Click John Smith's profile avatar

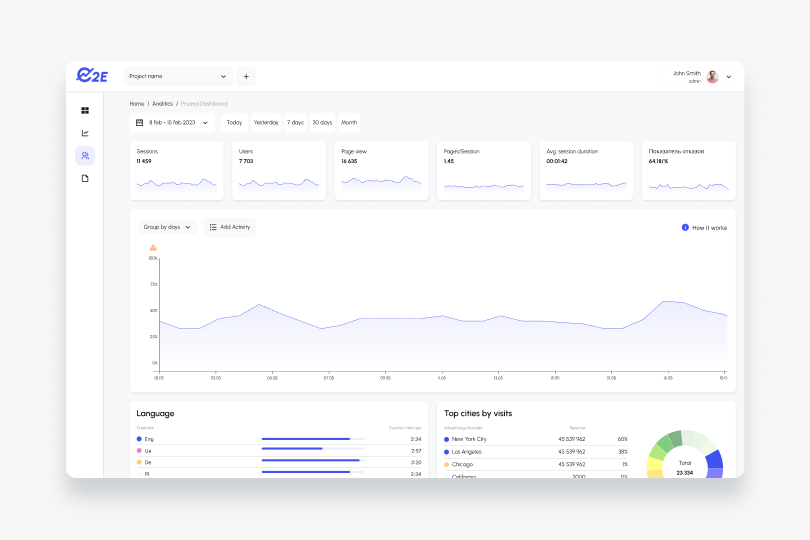pyautogui.click(x=712, y=76)
